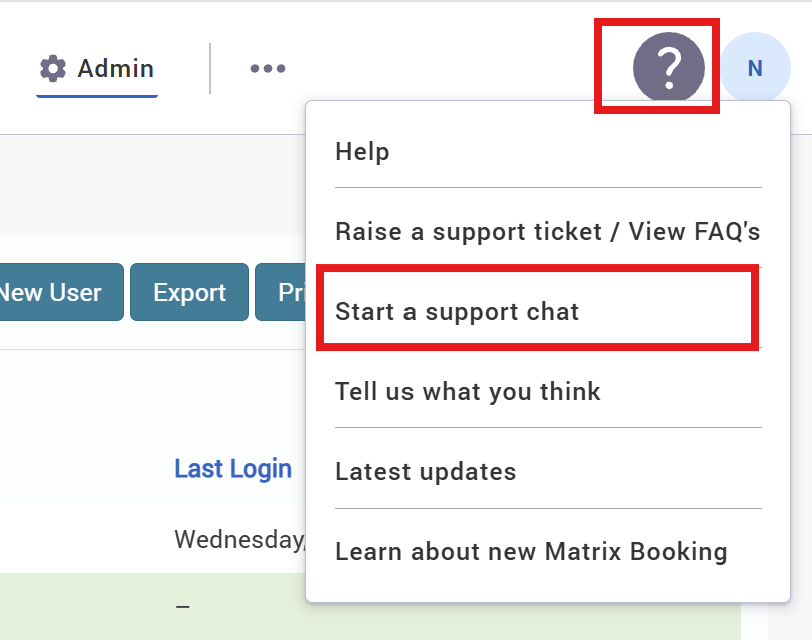Click the Admin gear icon
Screen dimensions: 812x640
[52, 68]
